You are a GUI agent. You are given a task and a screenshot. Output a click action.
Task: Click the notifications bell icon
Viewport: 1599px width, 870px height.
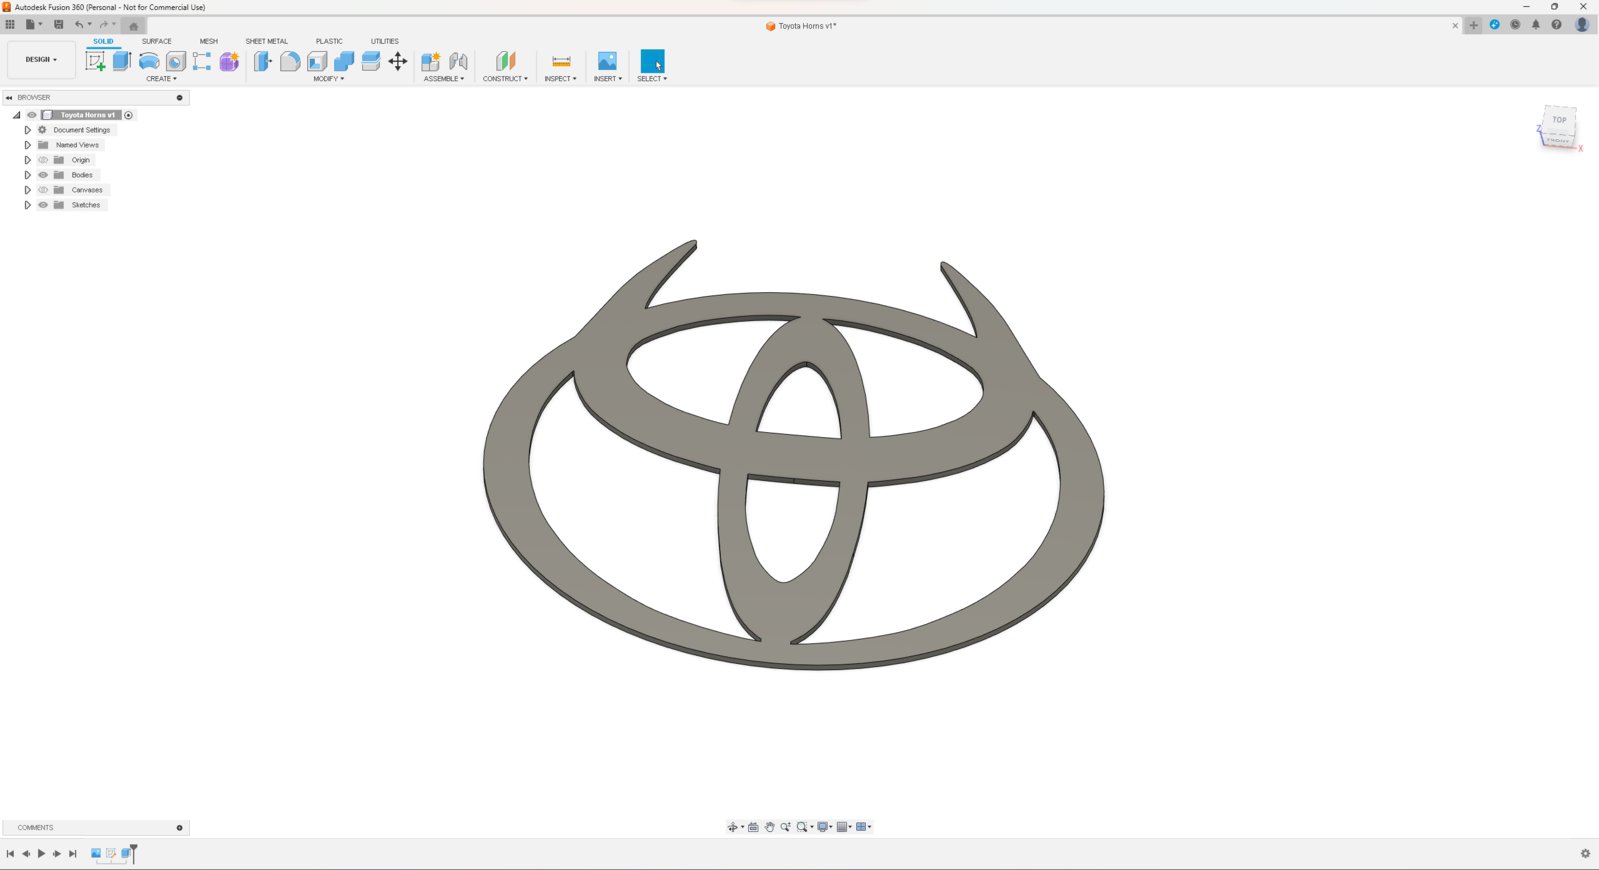point(1536,25)
